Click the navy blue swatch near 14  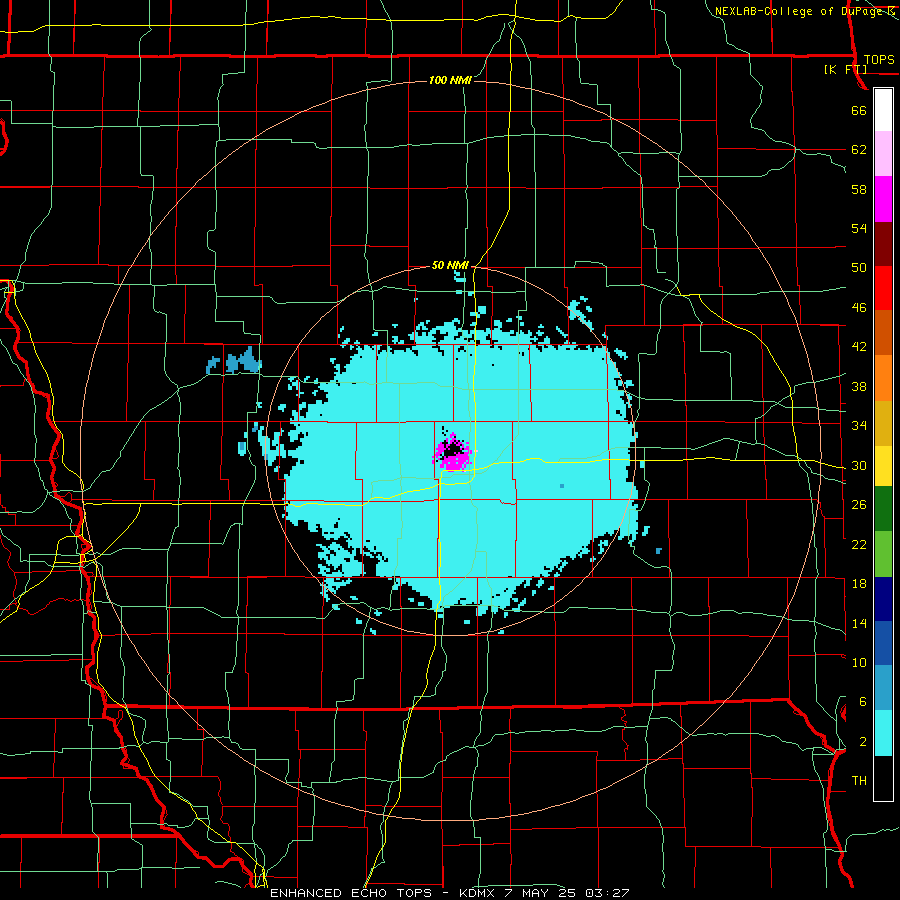[x=883, y=599]
